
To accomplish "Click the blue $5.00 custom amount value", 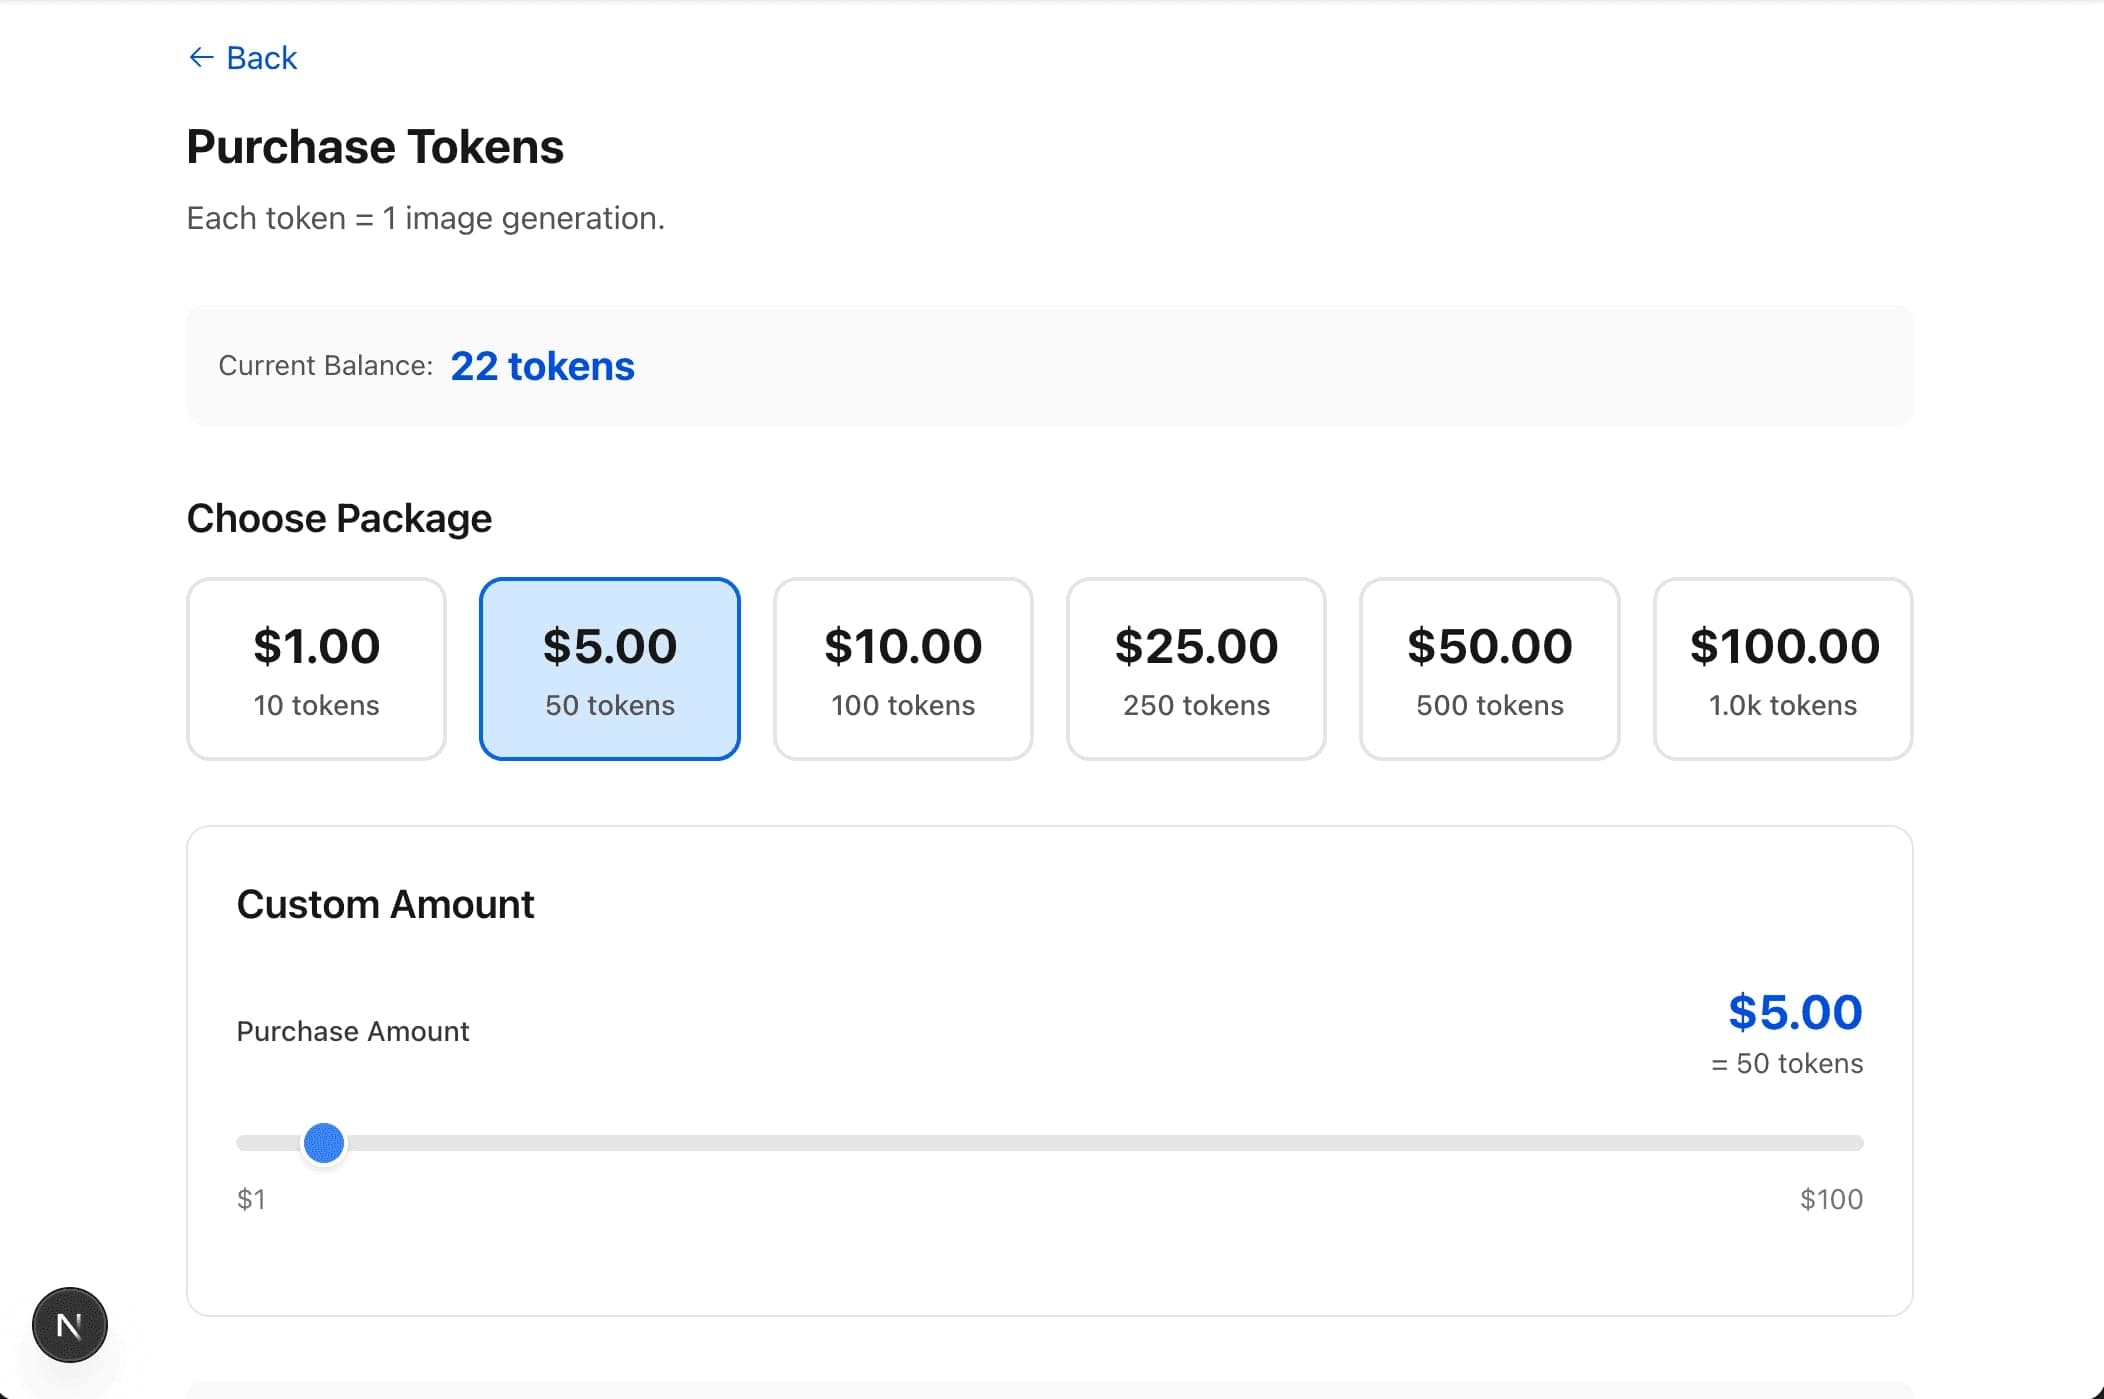I will pos(1795,1012).
